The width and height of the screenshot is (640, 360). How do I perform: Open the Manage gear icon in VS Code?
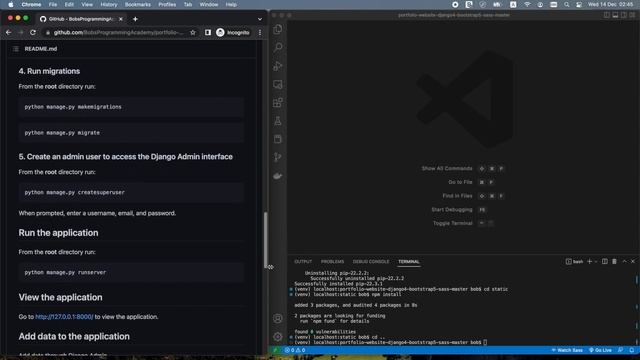click(x=278, y=336)
